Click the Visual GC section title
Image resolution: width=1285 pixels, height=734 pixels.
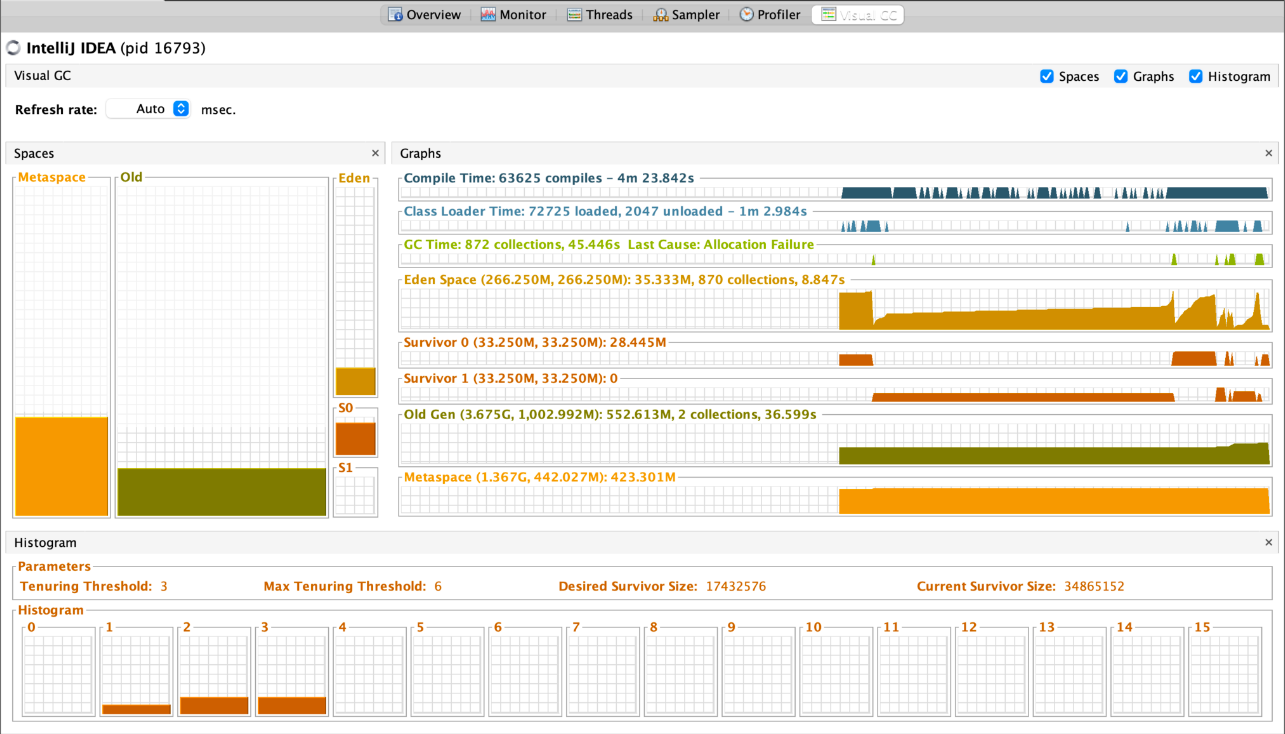(42, 76)
